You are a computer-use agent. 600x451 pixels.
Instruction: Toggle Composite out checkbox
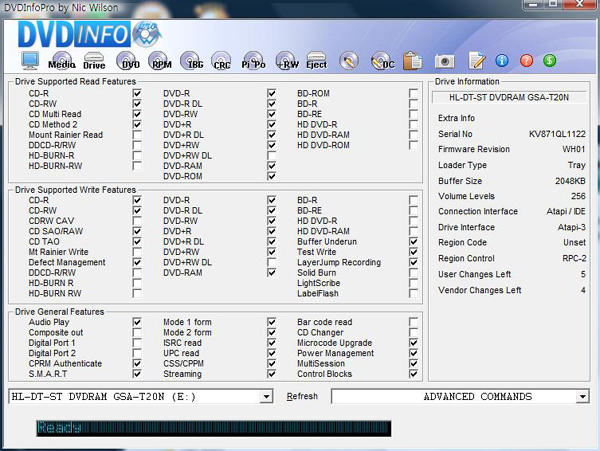point(137,332)
